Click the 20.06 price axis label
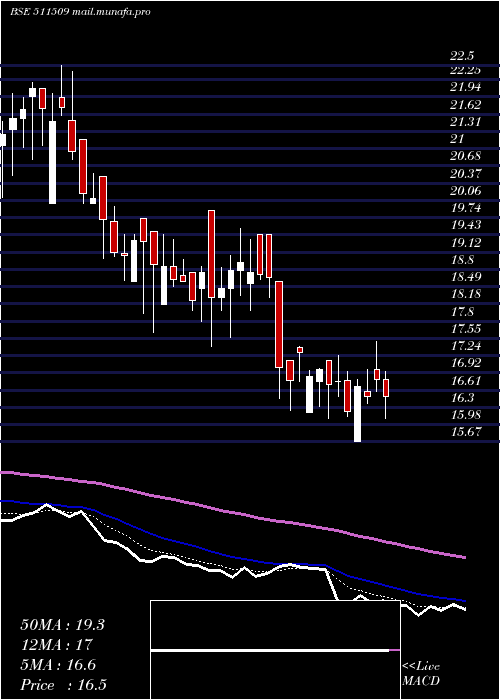 click(x=465, y=191)
